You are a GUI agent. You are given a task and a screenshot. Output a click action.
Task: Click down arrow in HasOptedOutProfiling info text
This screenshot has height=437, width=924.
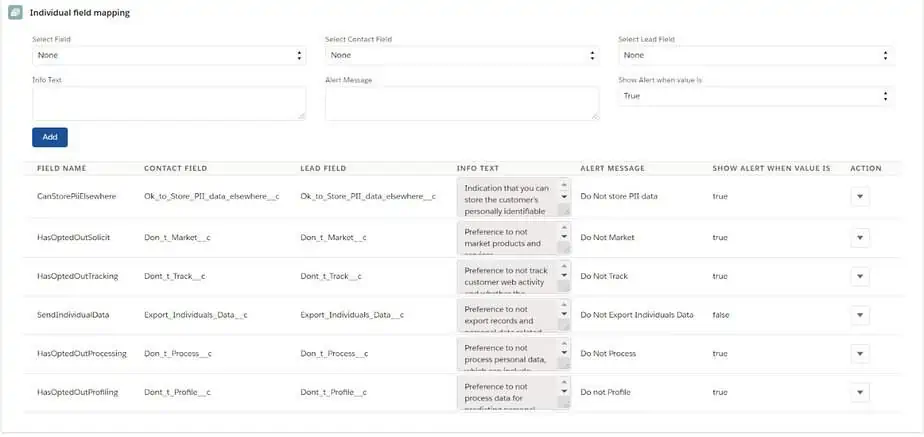(564, 391)
